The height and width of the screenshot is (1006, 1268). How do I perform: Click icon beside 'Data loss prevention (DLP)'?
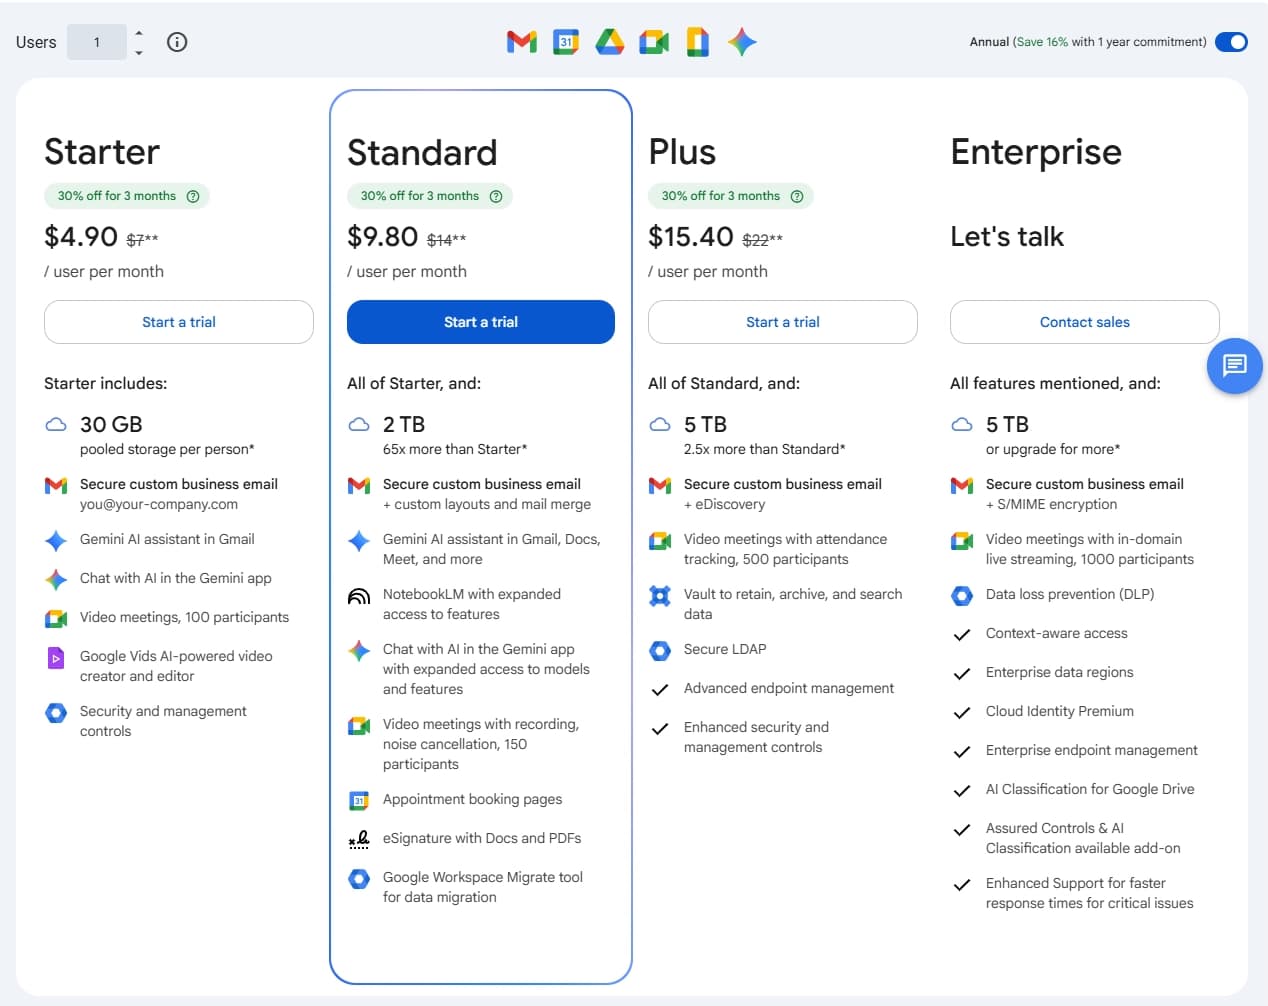(x=962, y=596)
